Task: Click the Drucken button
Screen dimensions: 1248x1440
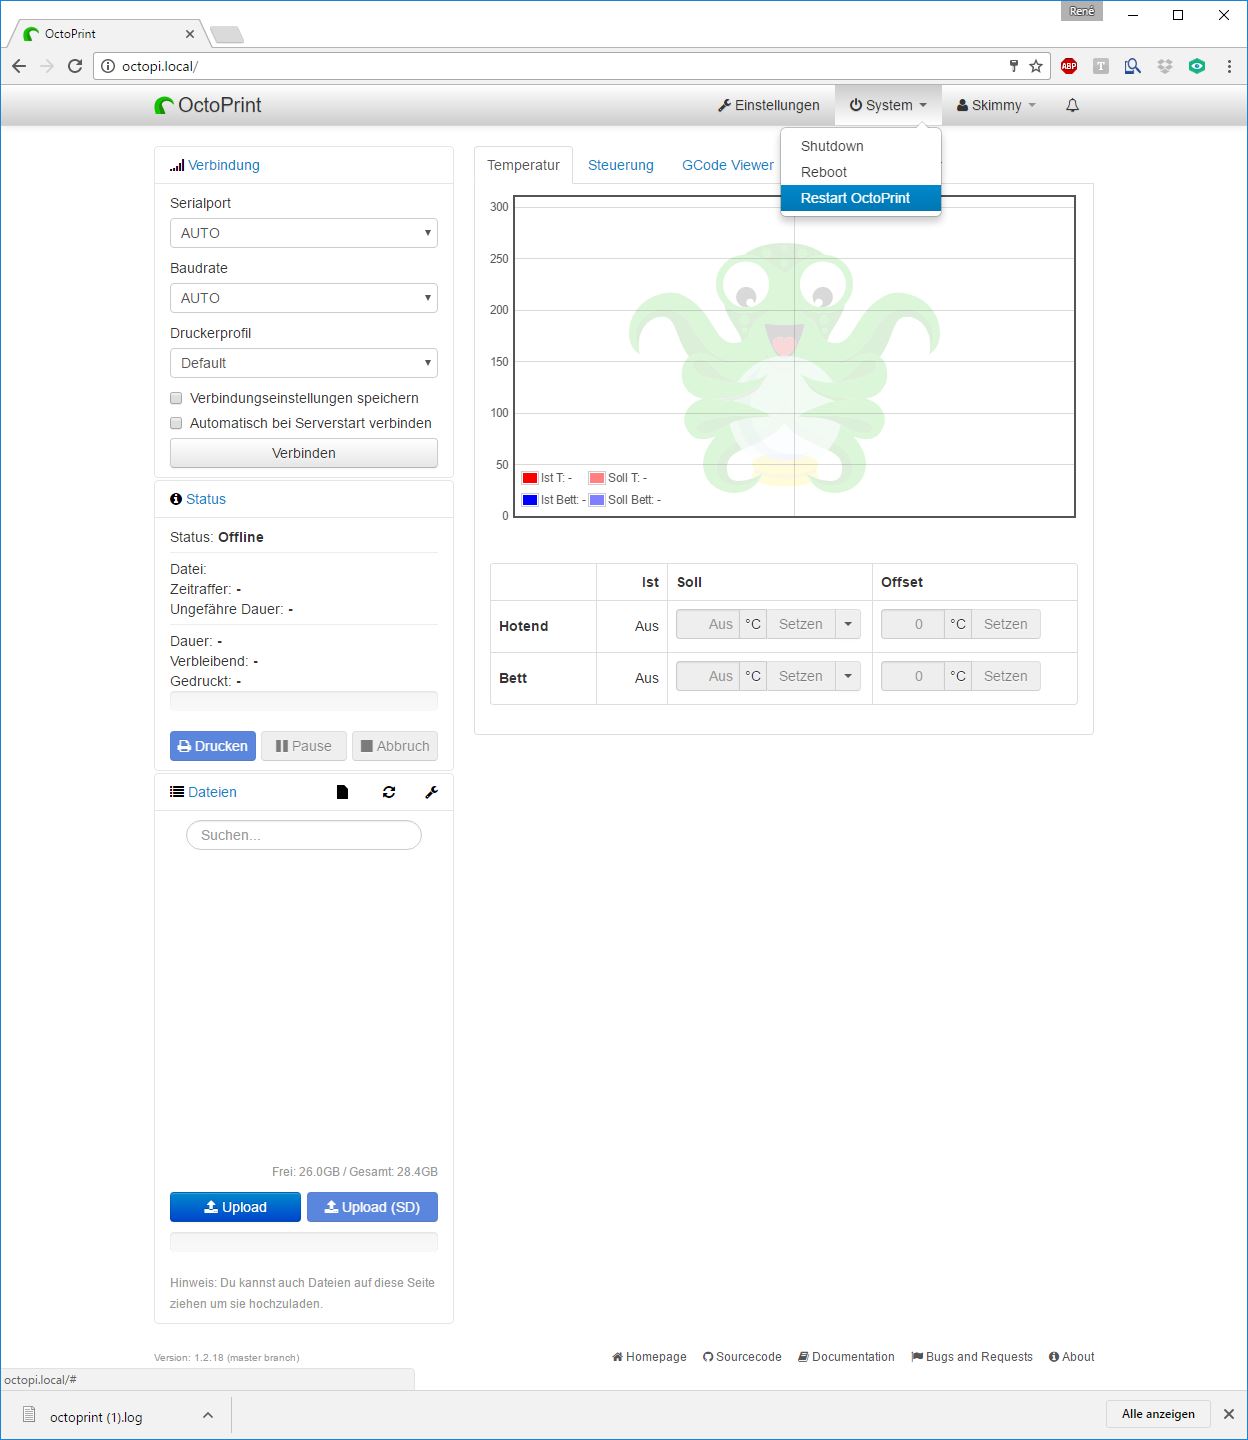Action: (213, 746)
